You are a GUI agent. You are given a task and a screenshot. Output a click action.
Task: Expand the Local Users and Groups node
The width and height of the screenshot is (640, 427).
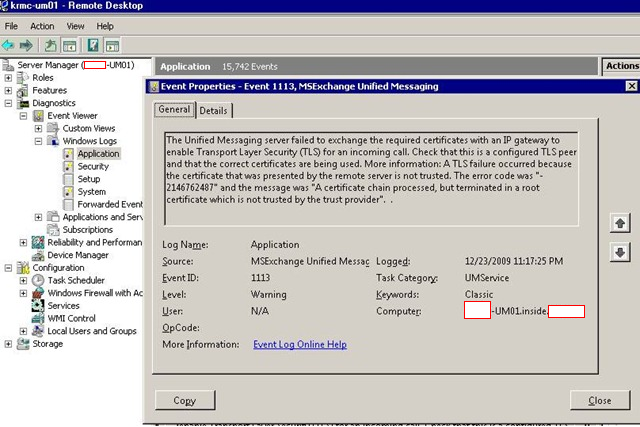[x=23, y=331]
